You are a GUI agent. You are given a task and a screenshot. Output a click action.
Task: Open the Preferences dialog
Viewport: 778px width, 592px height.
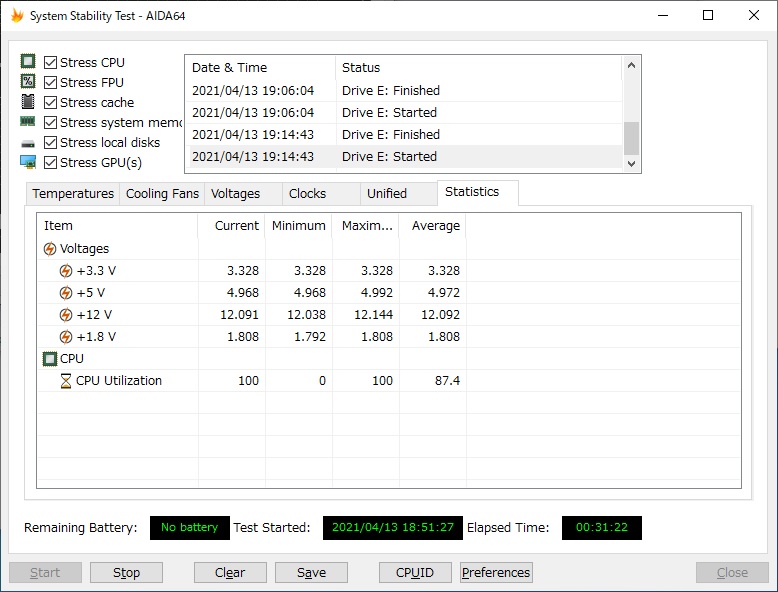(496, 573)
